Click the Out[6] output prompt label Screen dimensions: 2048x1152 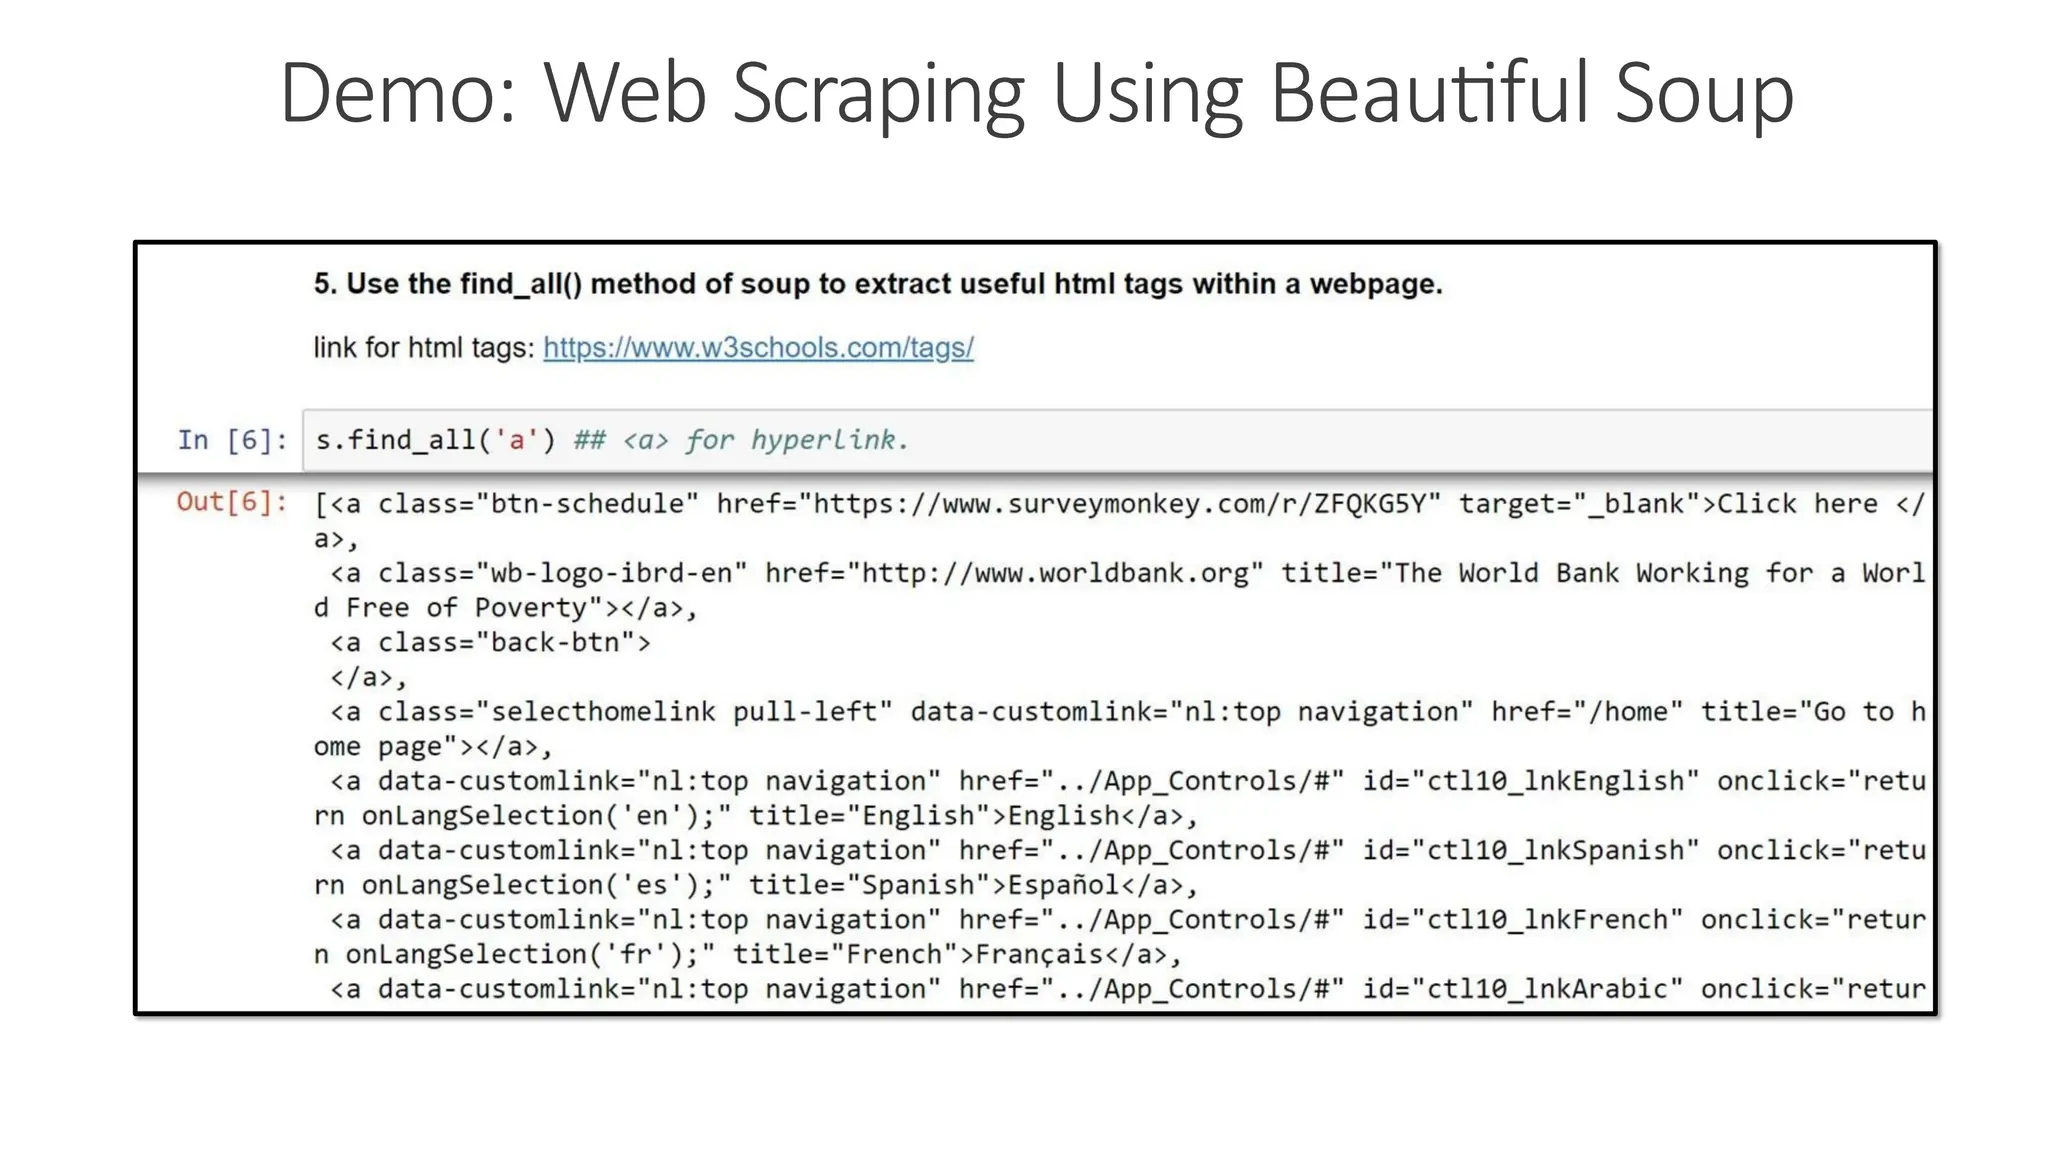coord(232,502)
